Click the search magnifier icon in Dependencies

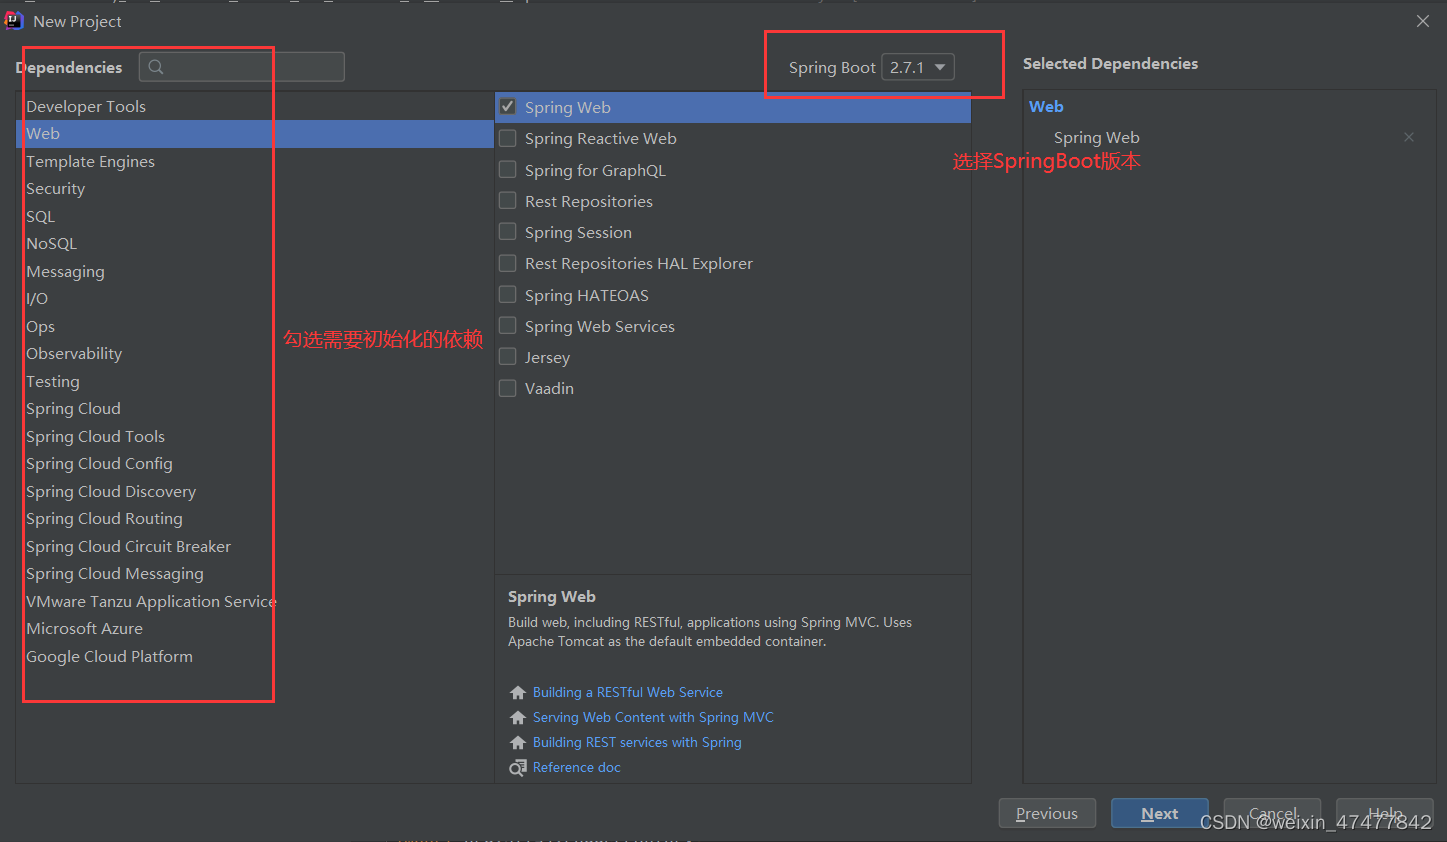pyautogui.click(x=156, y=67)
